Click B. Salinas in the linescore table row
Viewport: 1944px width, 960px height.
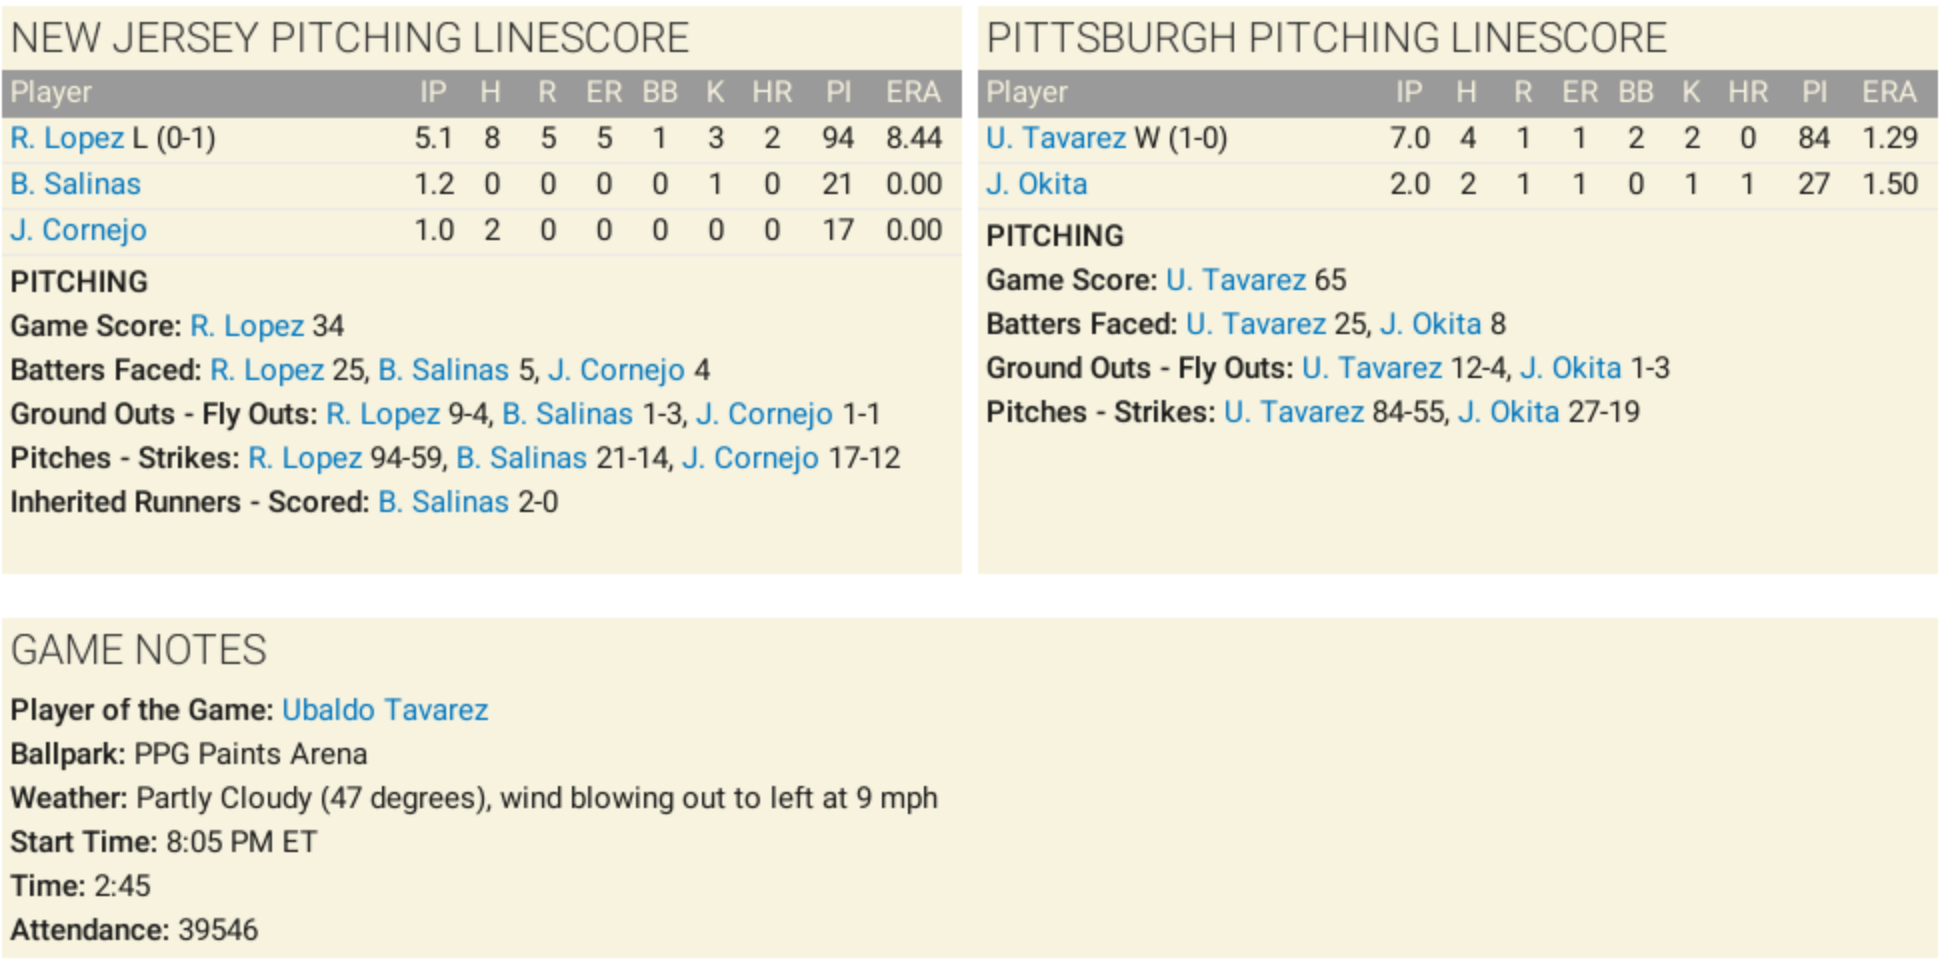75,184
